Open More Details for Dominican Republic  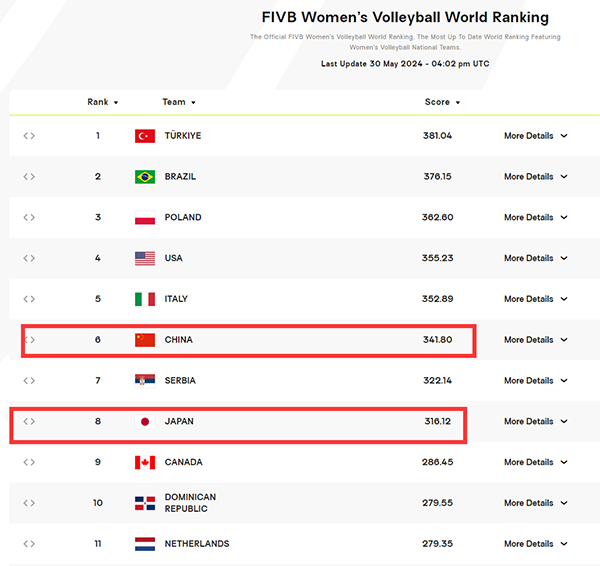(x=535, y=503)
